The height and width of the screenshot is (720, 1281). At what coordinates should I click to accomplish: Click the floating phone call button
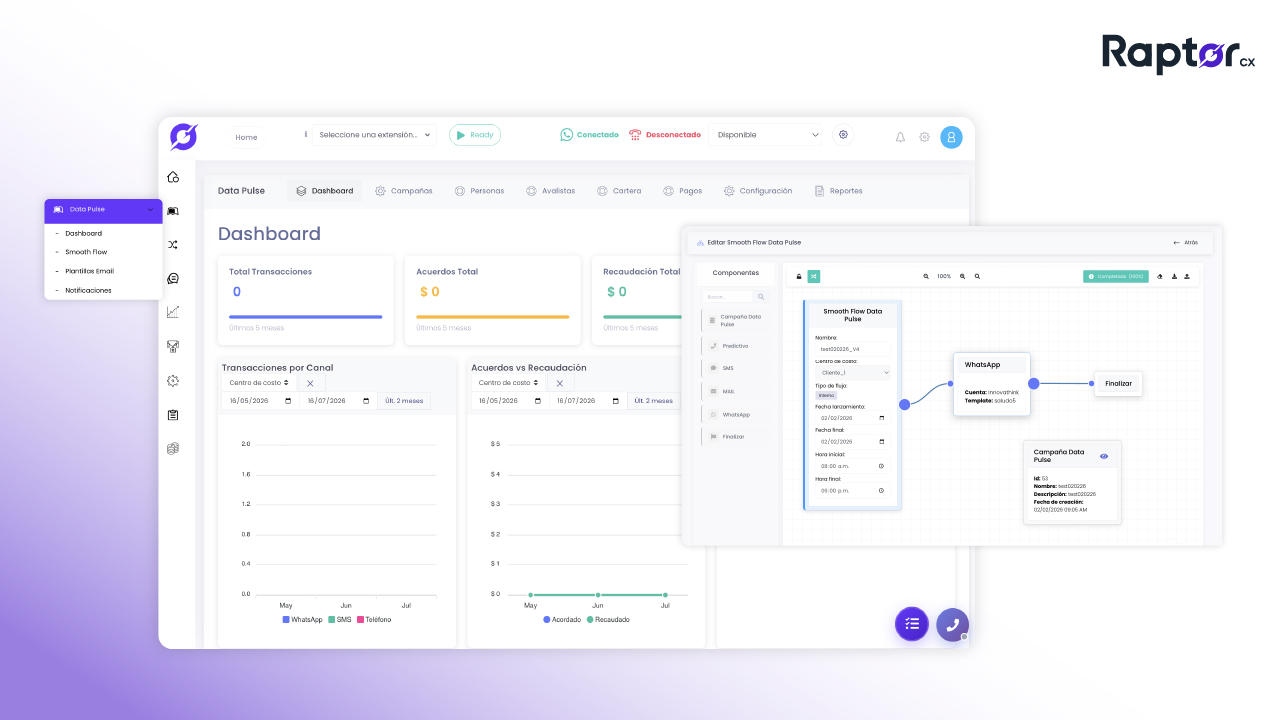click(x=953, y=625)
